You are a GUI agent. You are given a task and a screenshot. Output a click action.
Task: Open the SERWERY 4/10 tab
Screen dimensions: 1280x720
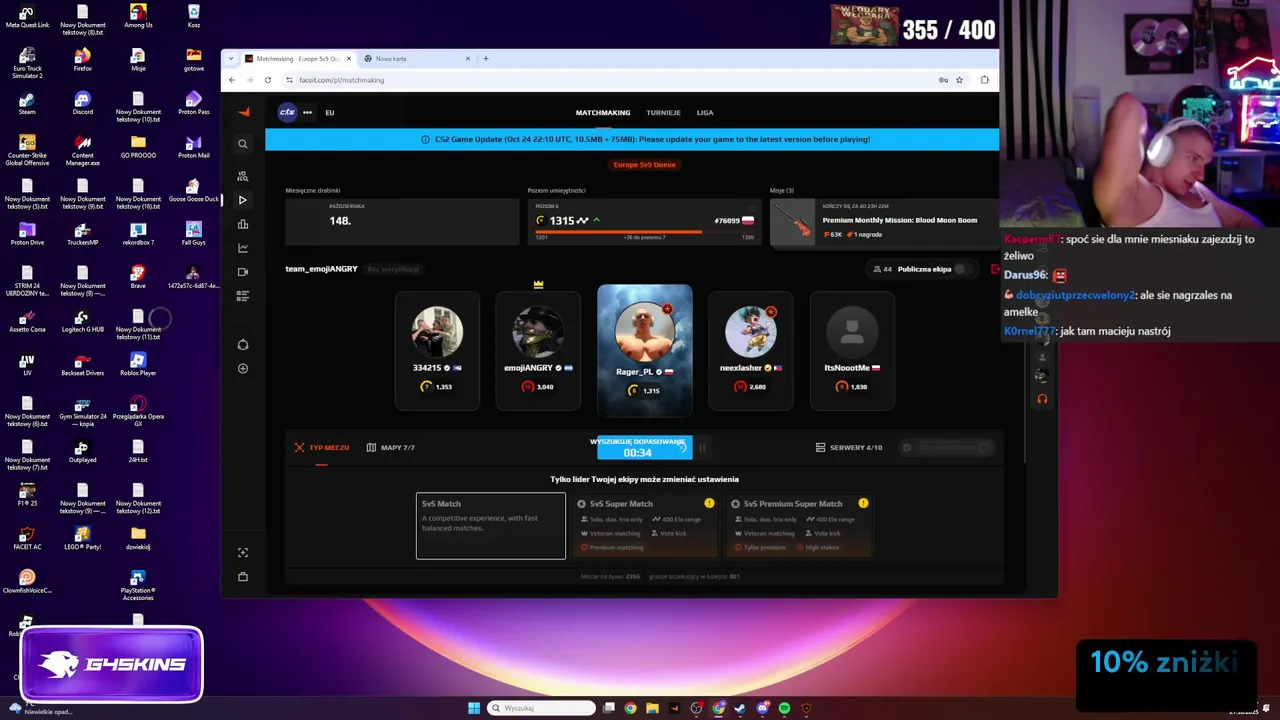click(x=849, y=447)
